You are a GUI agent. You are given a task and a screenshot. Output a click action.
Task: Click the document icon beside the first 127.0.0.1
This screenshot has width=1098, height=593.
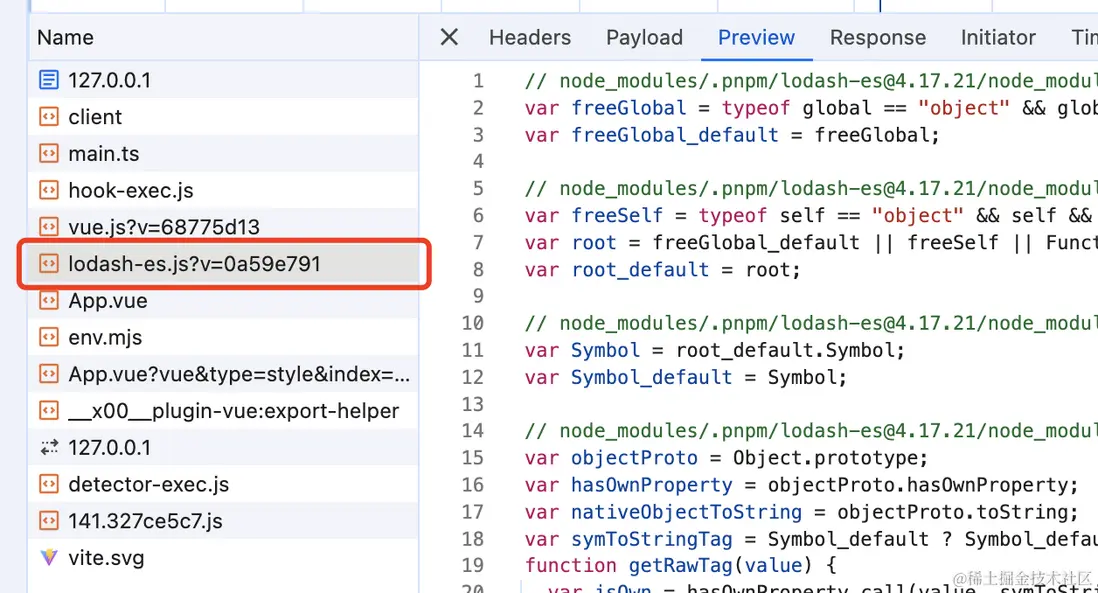pyautogui.click(x=48, y=80)
